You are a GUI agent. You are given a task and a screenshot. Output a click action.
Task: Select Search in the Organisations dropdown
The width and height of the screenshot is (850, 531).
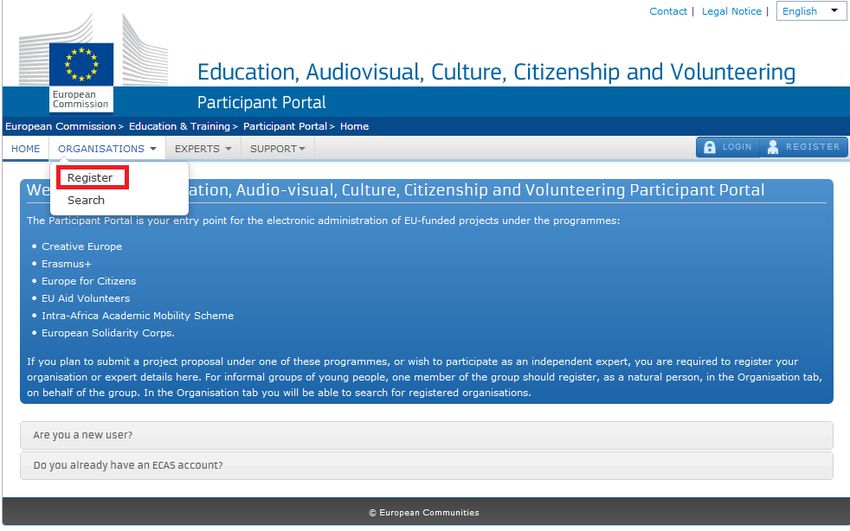86,200
